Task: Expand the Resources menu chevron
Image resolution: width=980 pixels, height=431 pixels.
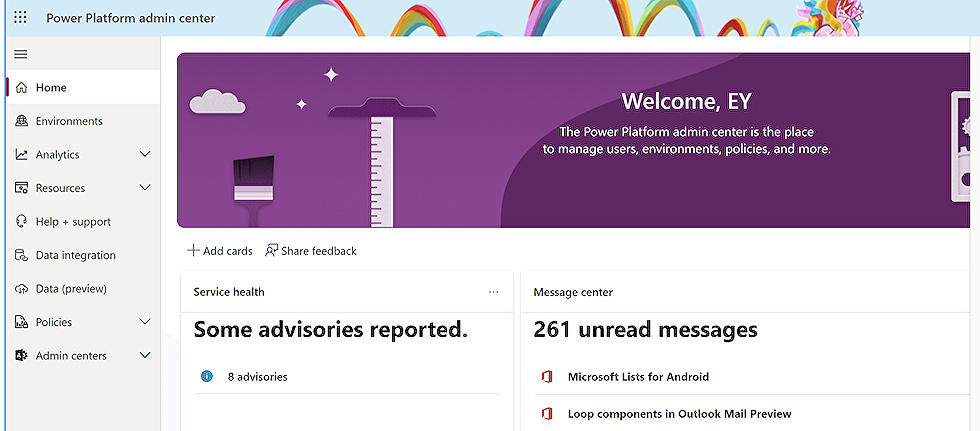Action: point(145,188)
